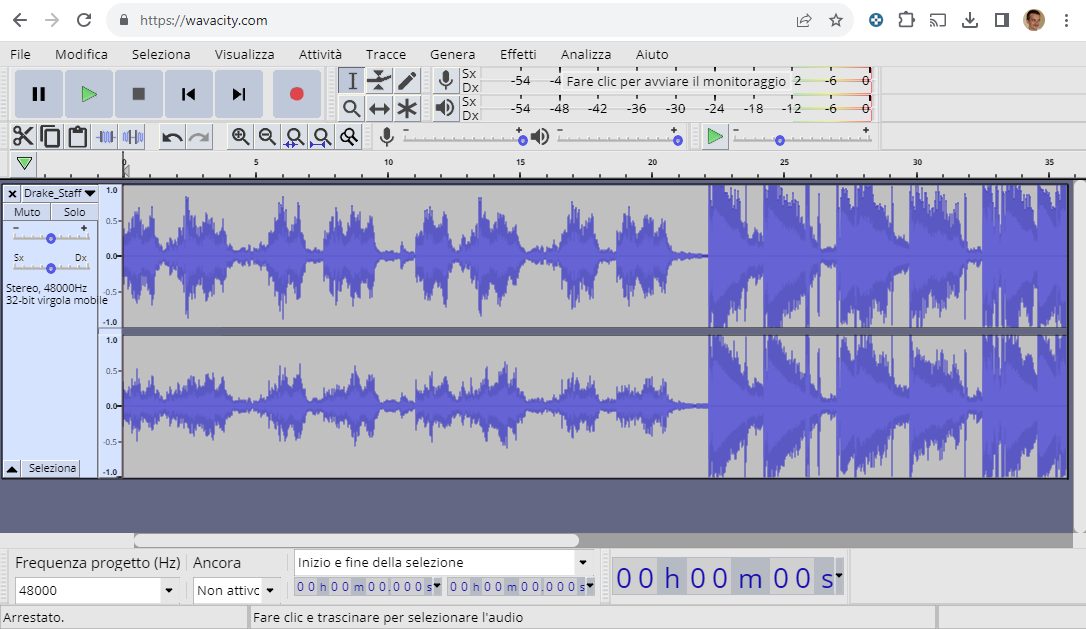The width and height of the screenshot is (1086, 629).
Task: Click 'Fare clic per avviare il monitoraggio' meter
Action: 676,81
